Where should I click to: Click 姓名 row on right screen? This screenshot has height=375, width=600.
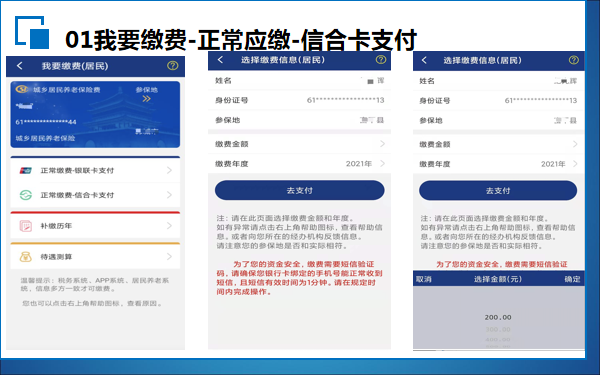pos(499,81)
